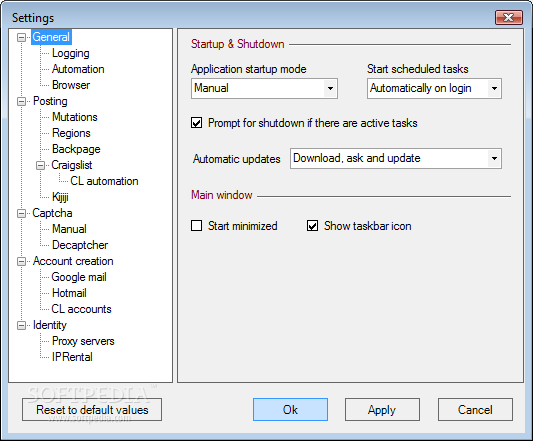Select General in settings tree

[x=51, y=37]
